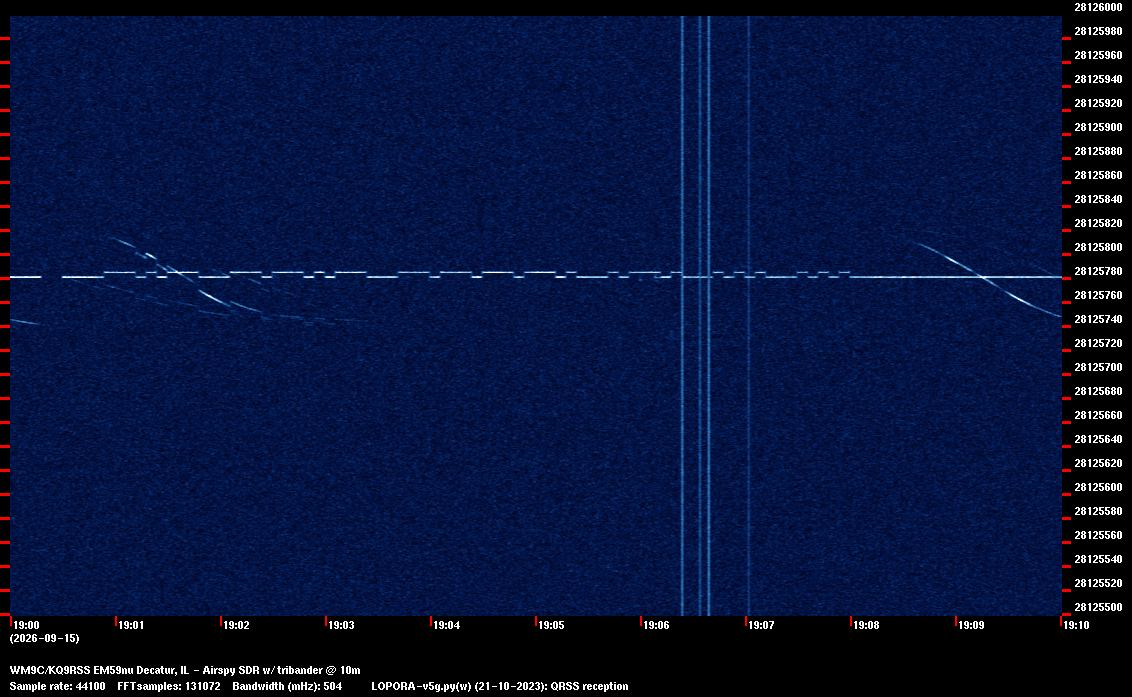The image size is (1132, 697).
Task: Click the Sample rate 44100 text
Action: 57,686
